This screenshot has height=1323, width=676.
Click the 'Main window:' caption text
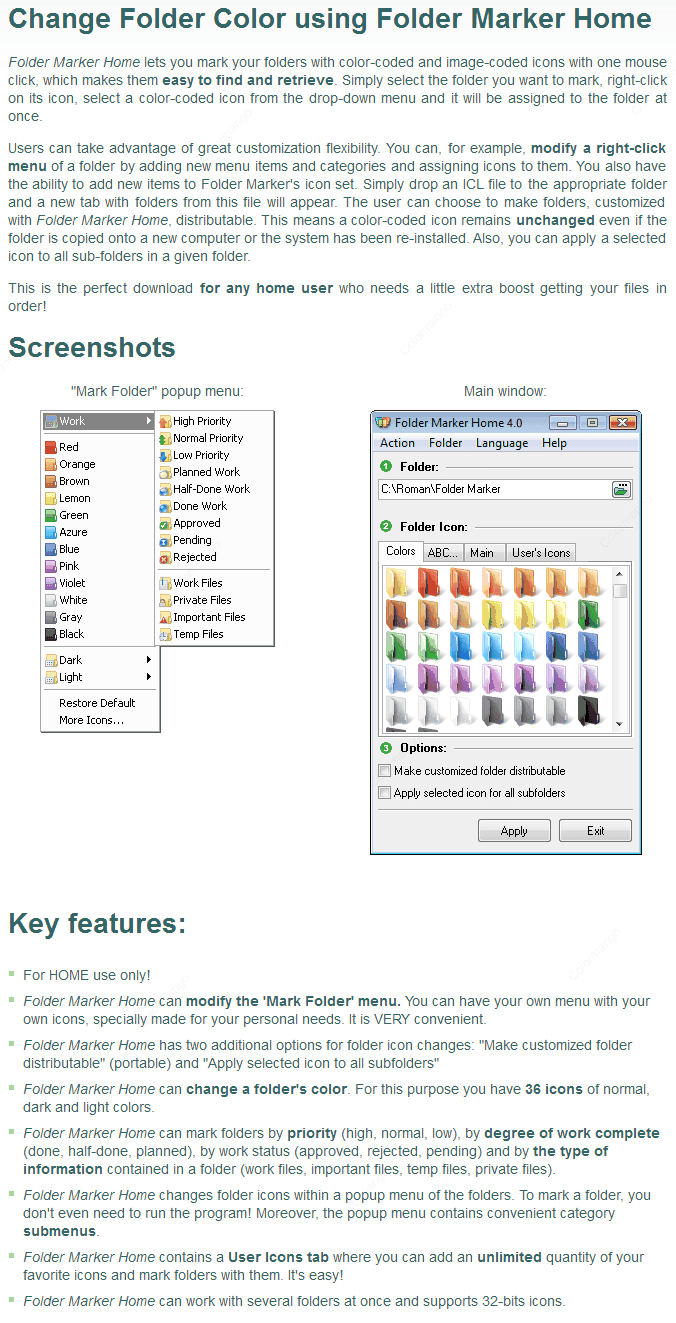click(505, 391)
